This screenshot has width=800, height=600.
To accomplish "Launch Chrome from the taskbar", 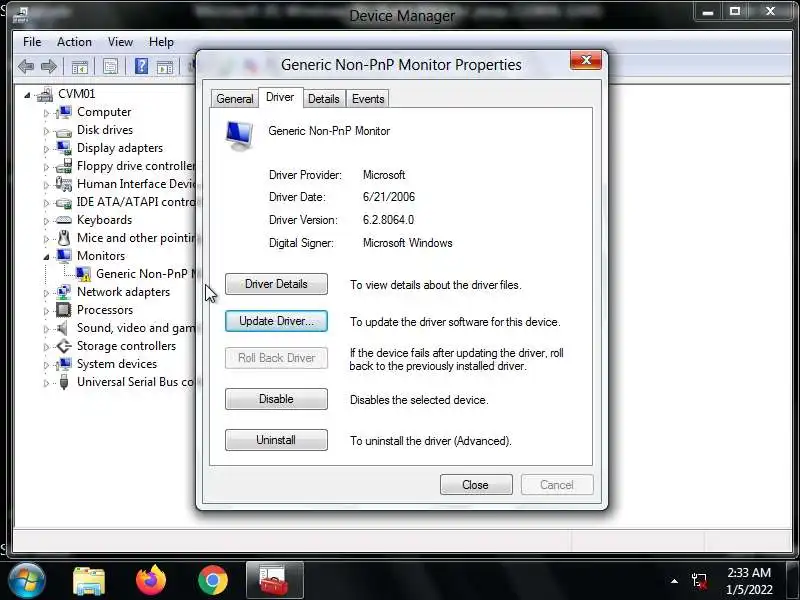I will point(213,581).
